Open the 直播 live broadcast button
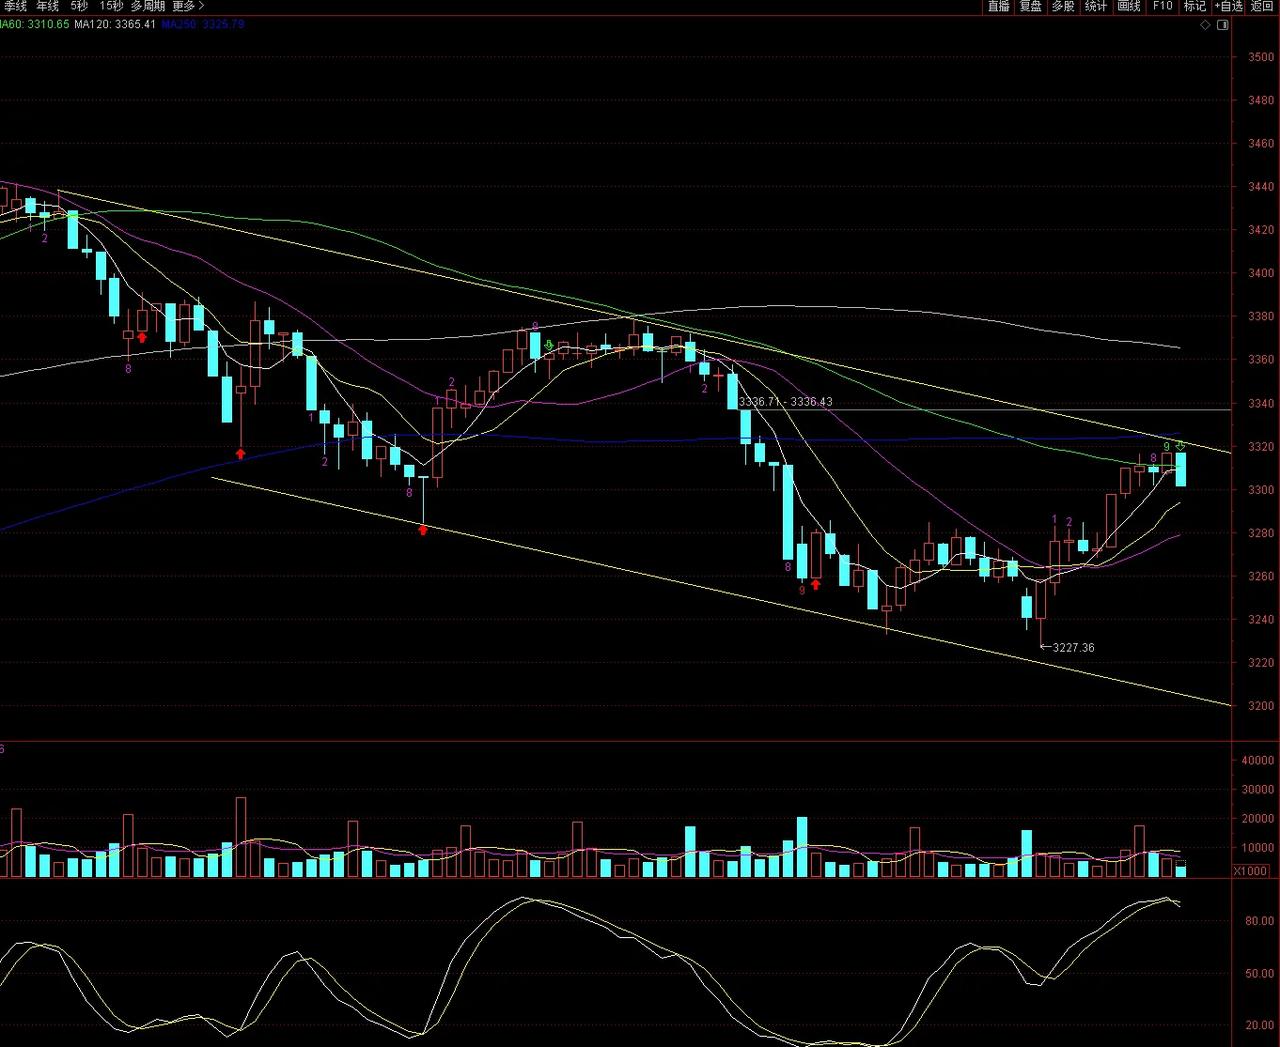This screenshot has width=1280, height=1047. click(999, 6)
